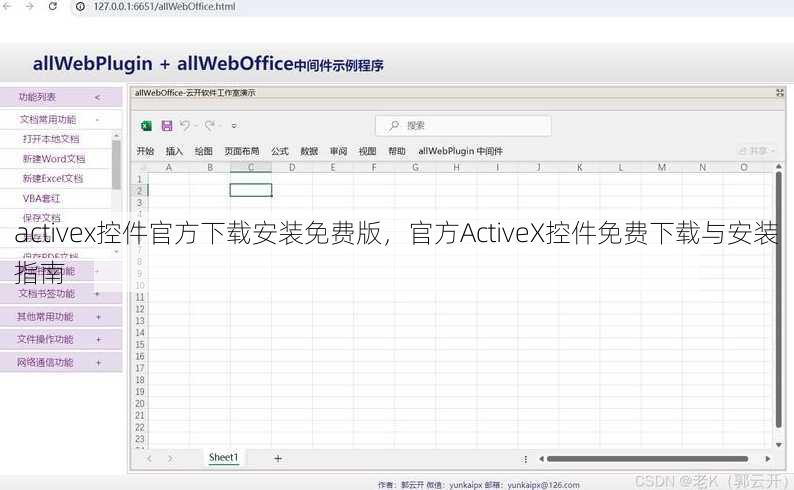Click the VBA套红 list item
This screenshot has width=794, height=490.
pyautogui.click(x=41, y=198)
